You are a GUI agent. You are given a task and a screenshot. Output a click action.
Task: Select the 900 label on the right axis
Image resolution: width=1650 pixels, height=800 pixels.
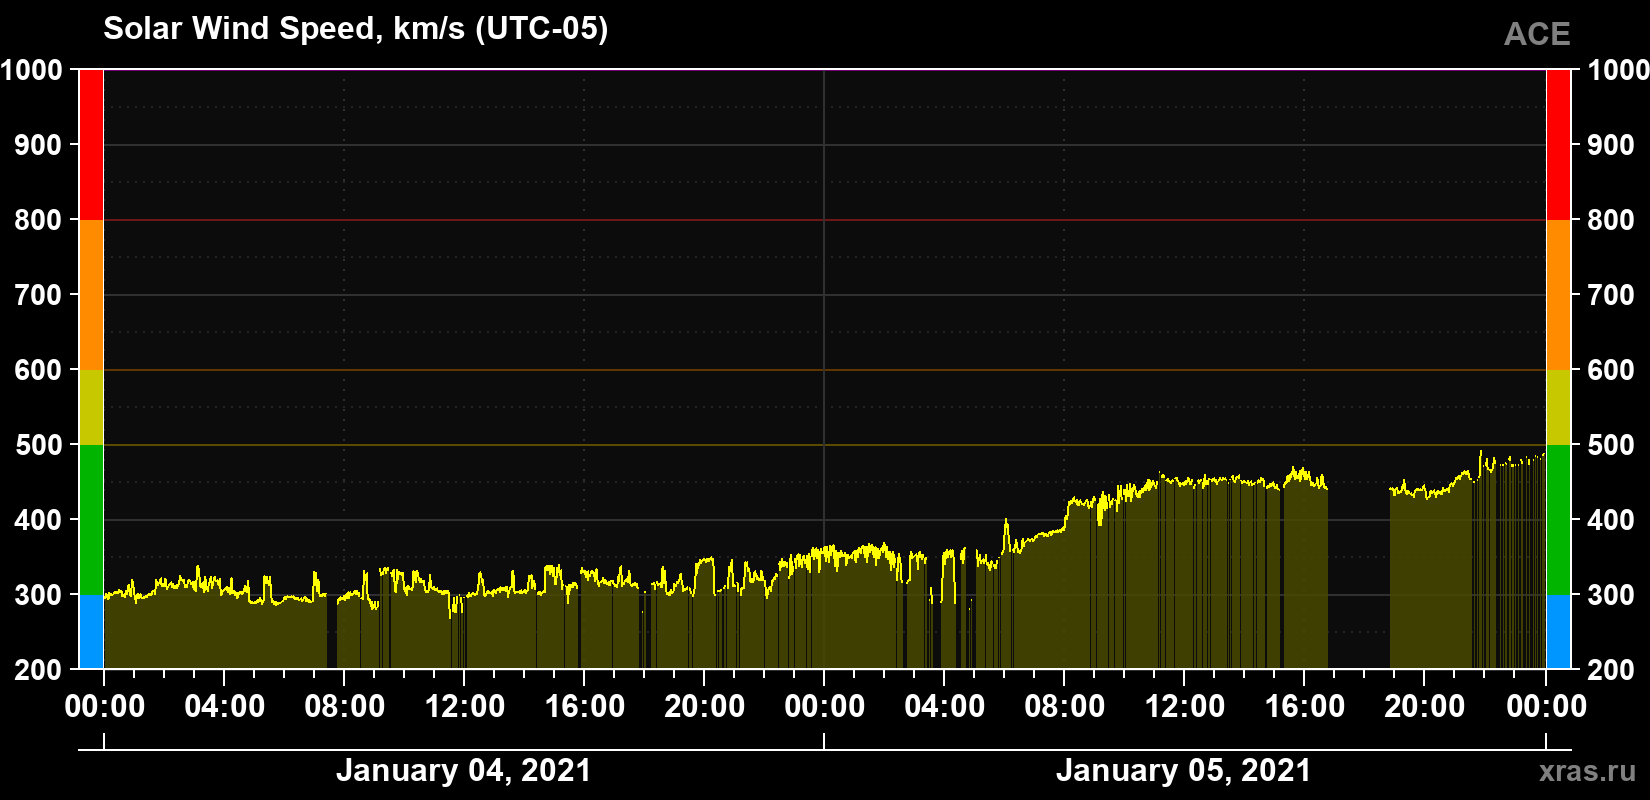[x=1611, y=145]
